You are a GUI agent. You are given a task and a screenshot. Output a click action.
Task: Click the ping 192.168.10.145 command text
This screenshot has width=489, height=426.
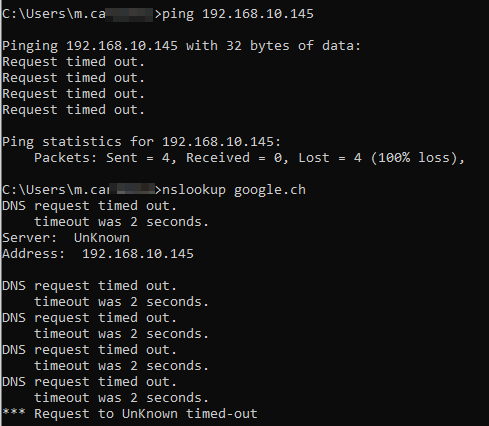(x=238, y=14)
